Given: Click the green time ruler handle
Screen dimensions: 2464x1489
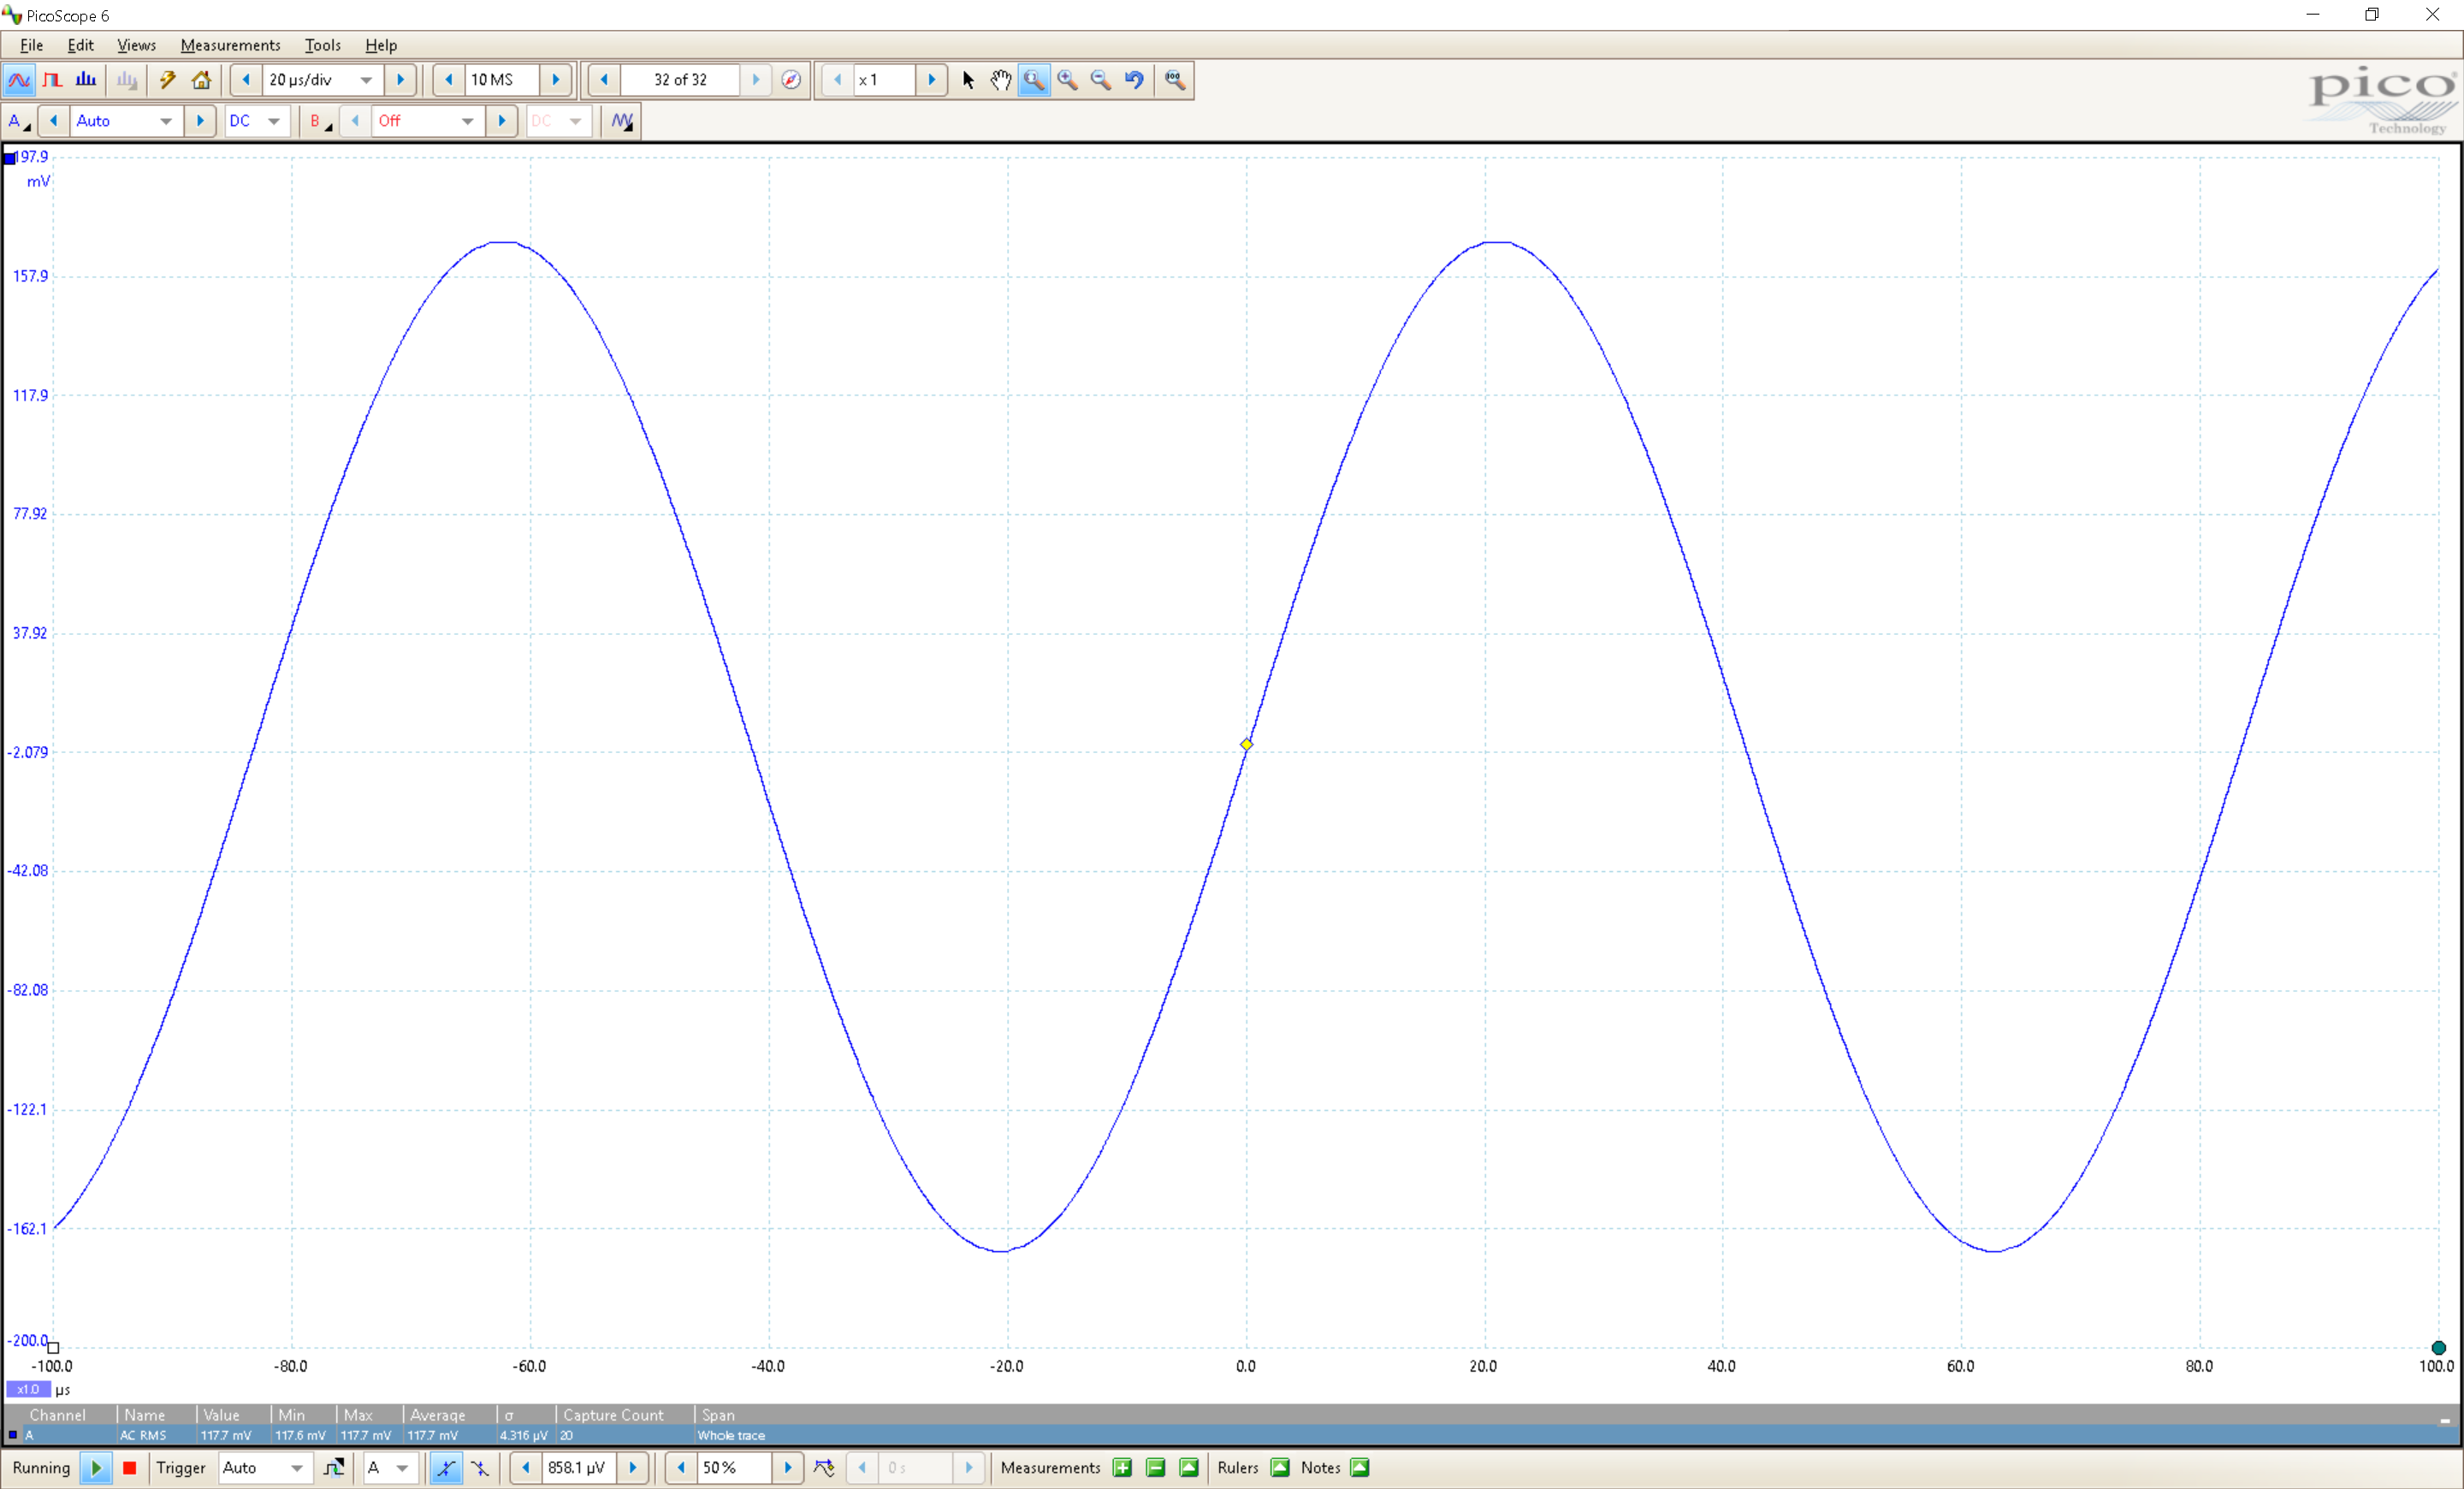Looking at the screenshot, I should [x=2438, y=1348].
